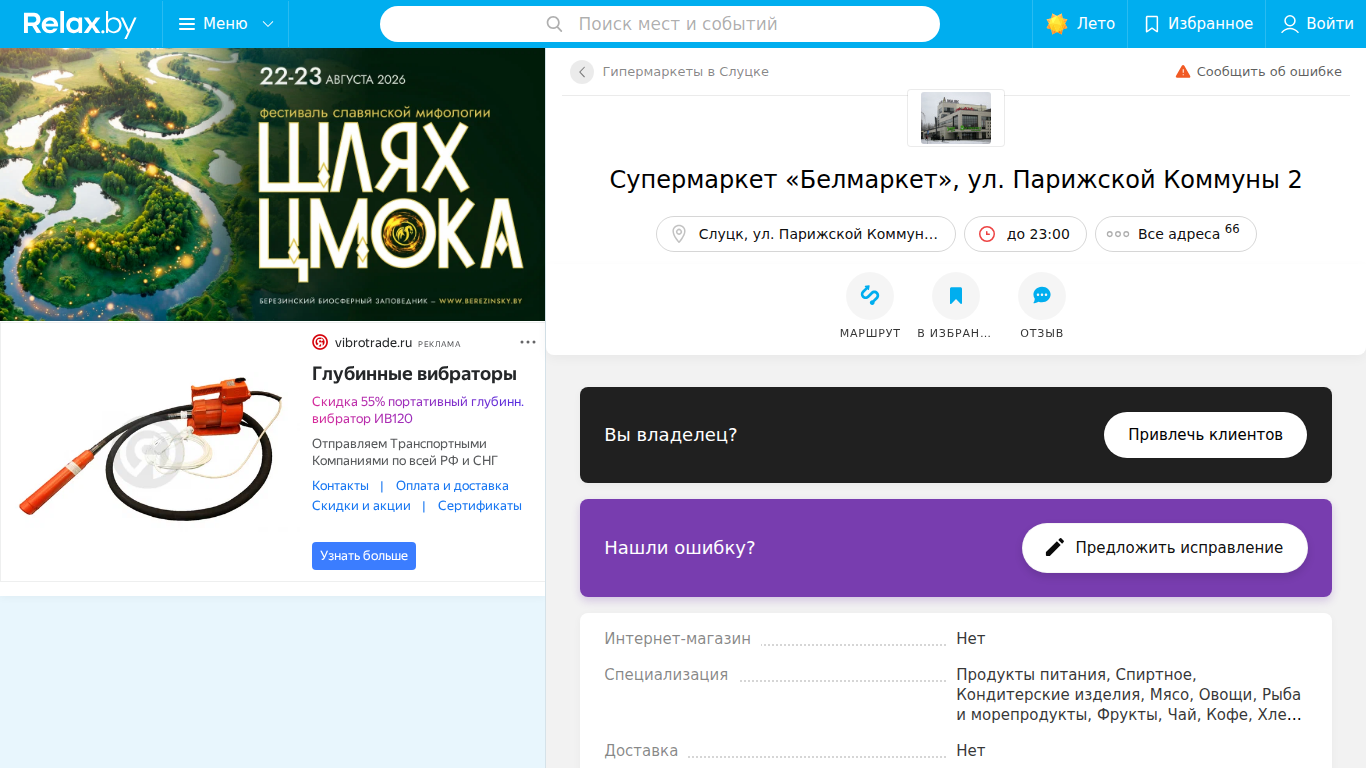The image size is (1366, 768).
Task: Open the Гипермаркеты в Слуцке breadcrumb
Action: tap(685, 72)
